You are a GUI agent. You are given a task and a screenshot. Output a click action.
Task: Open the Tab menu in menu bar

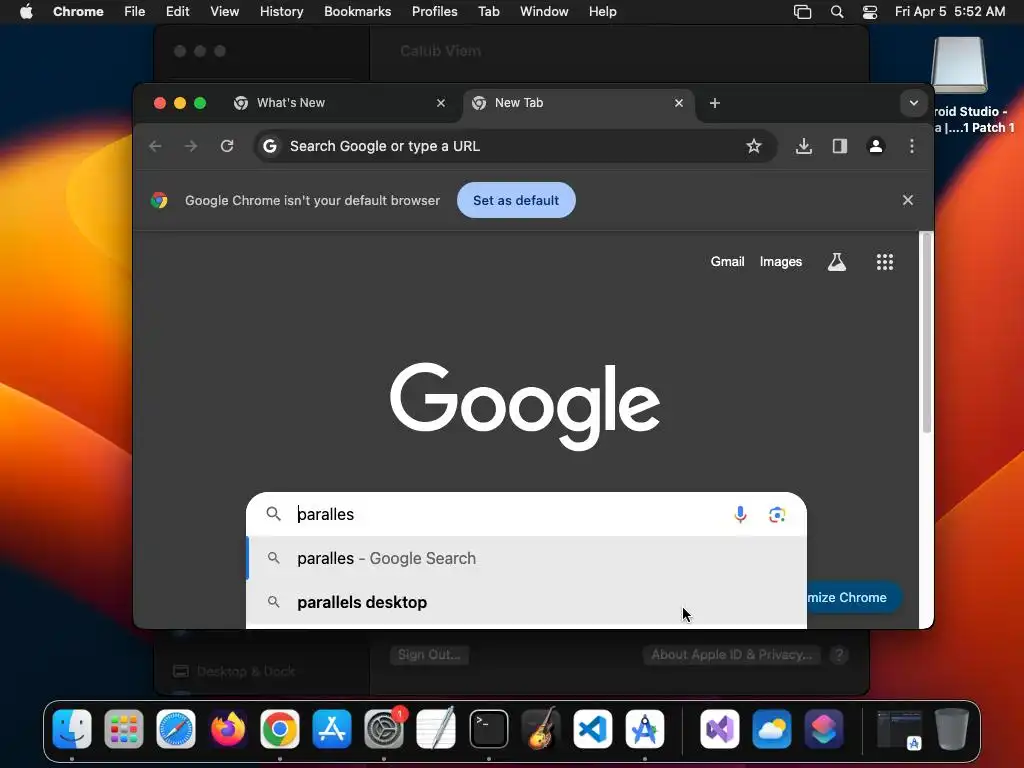click(x=488, y=12)
